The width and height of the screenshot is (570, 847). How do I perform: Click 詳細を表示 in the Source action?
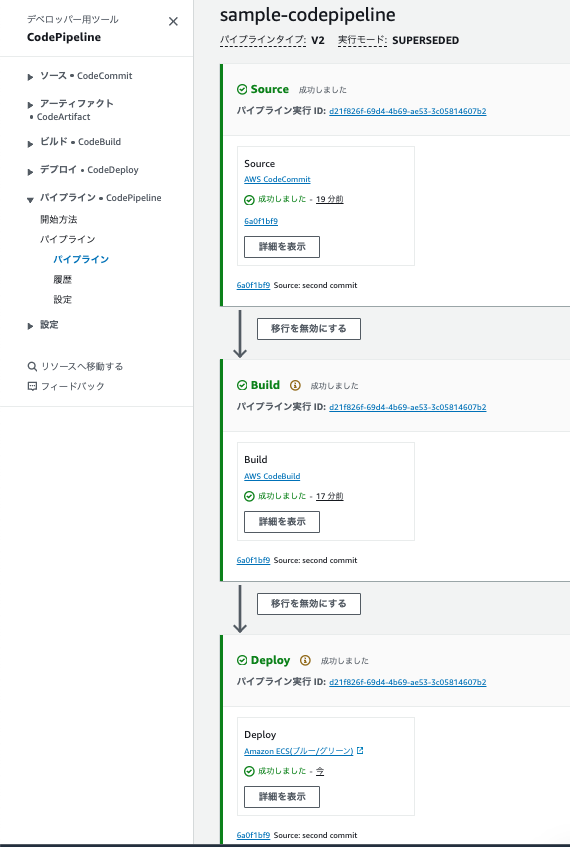pyautogui.click(x=282, y=247)
